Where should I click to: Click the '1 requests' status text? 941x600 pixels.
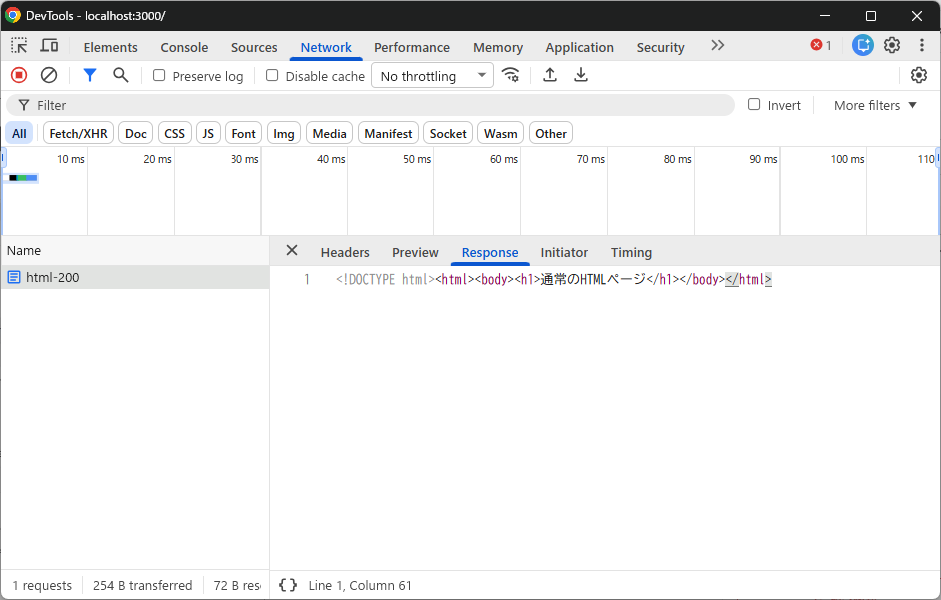tap(42, 586)
